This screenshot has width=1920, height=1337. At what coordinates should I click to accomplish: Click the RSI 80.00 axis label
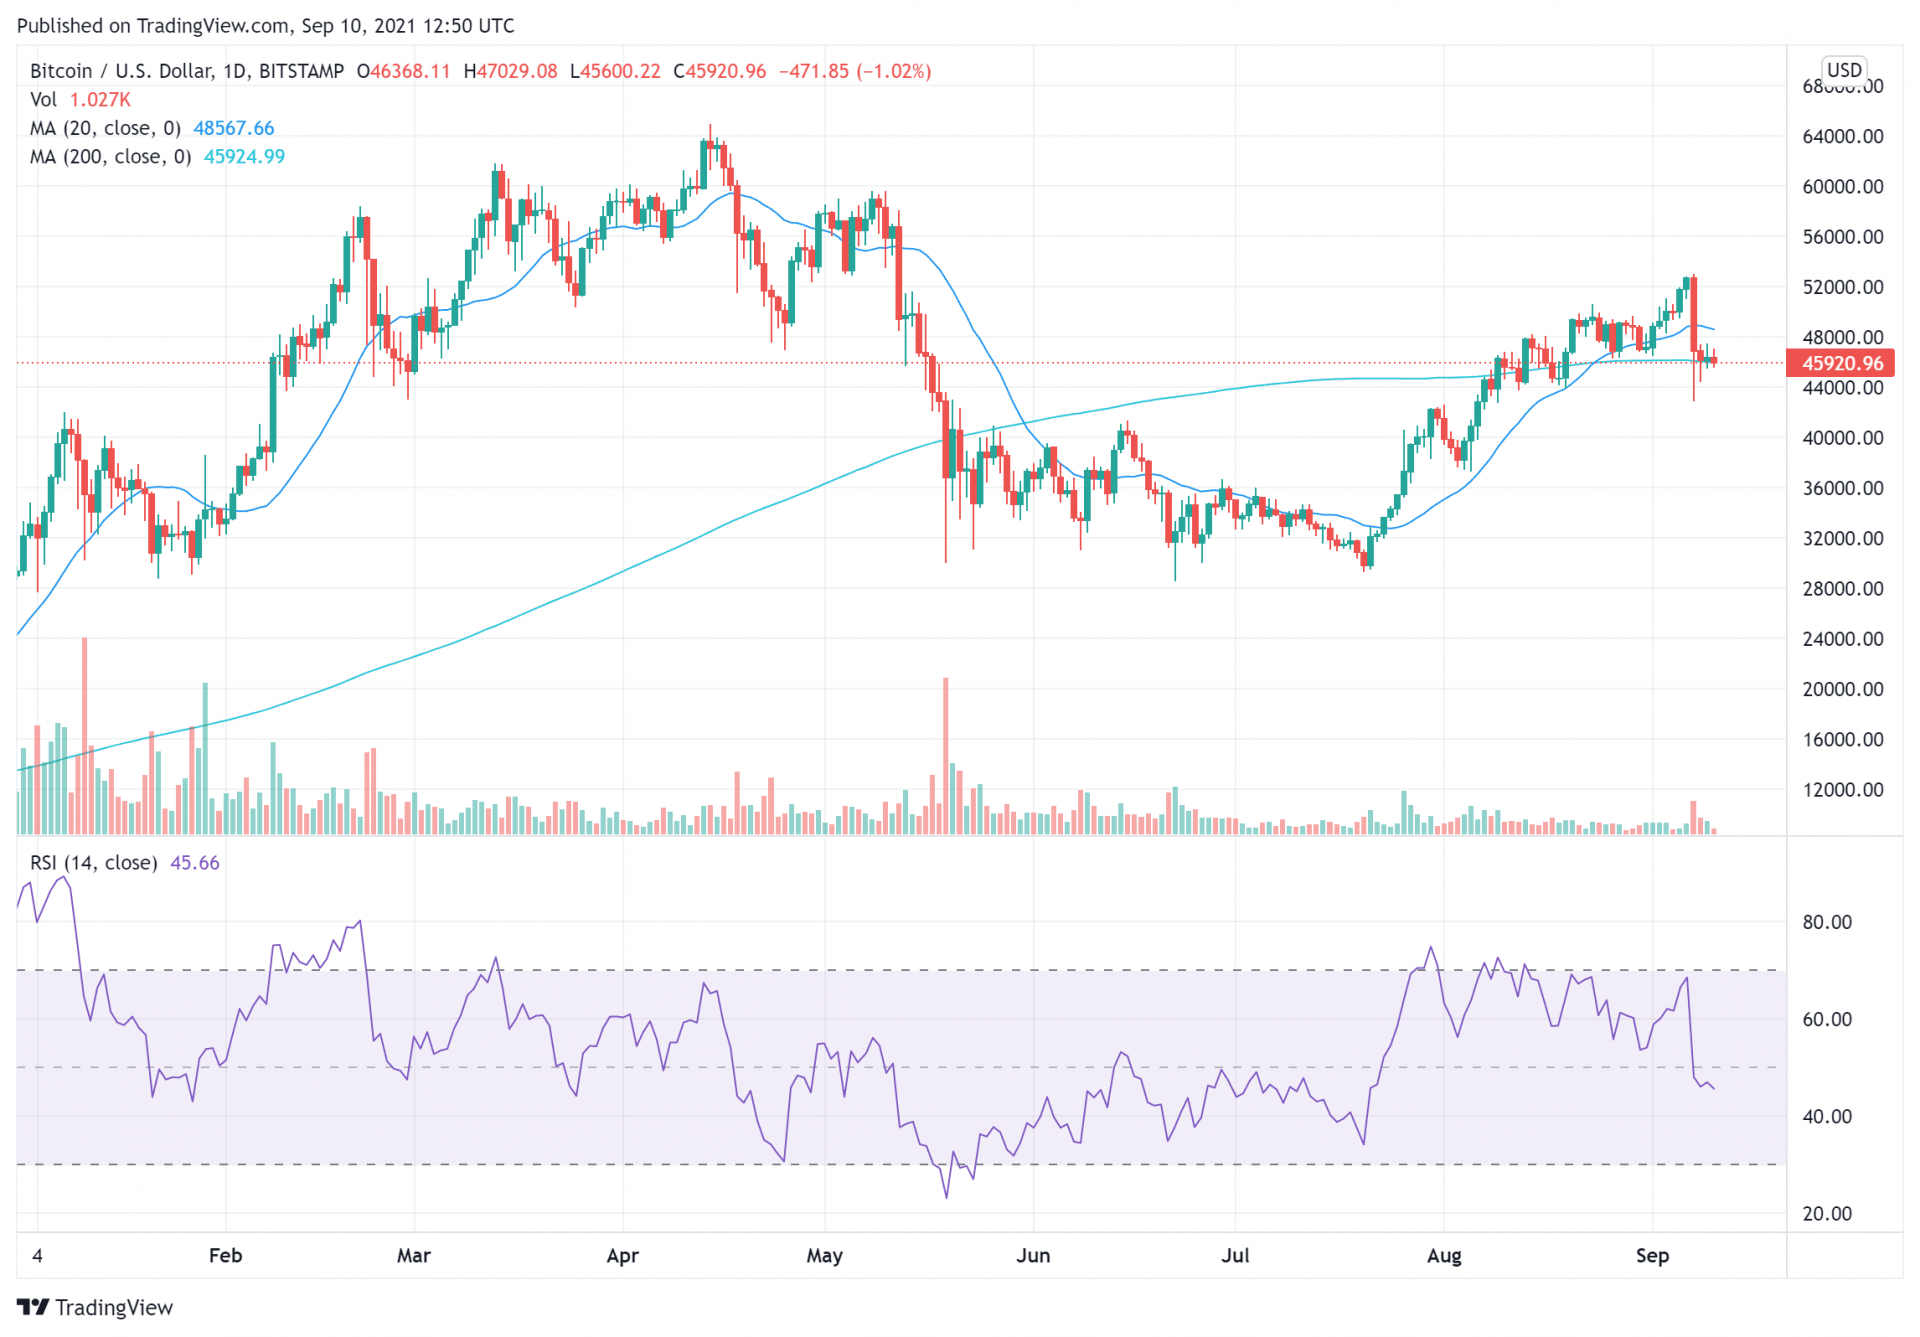1827,922
